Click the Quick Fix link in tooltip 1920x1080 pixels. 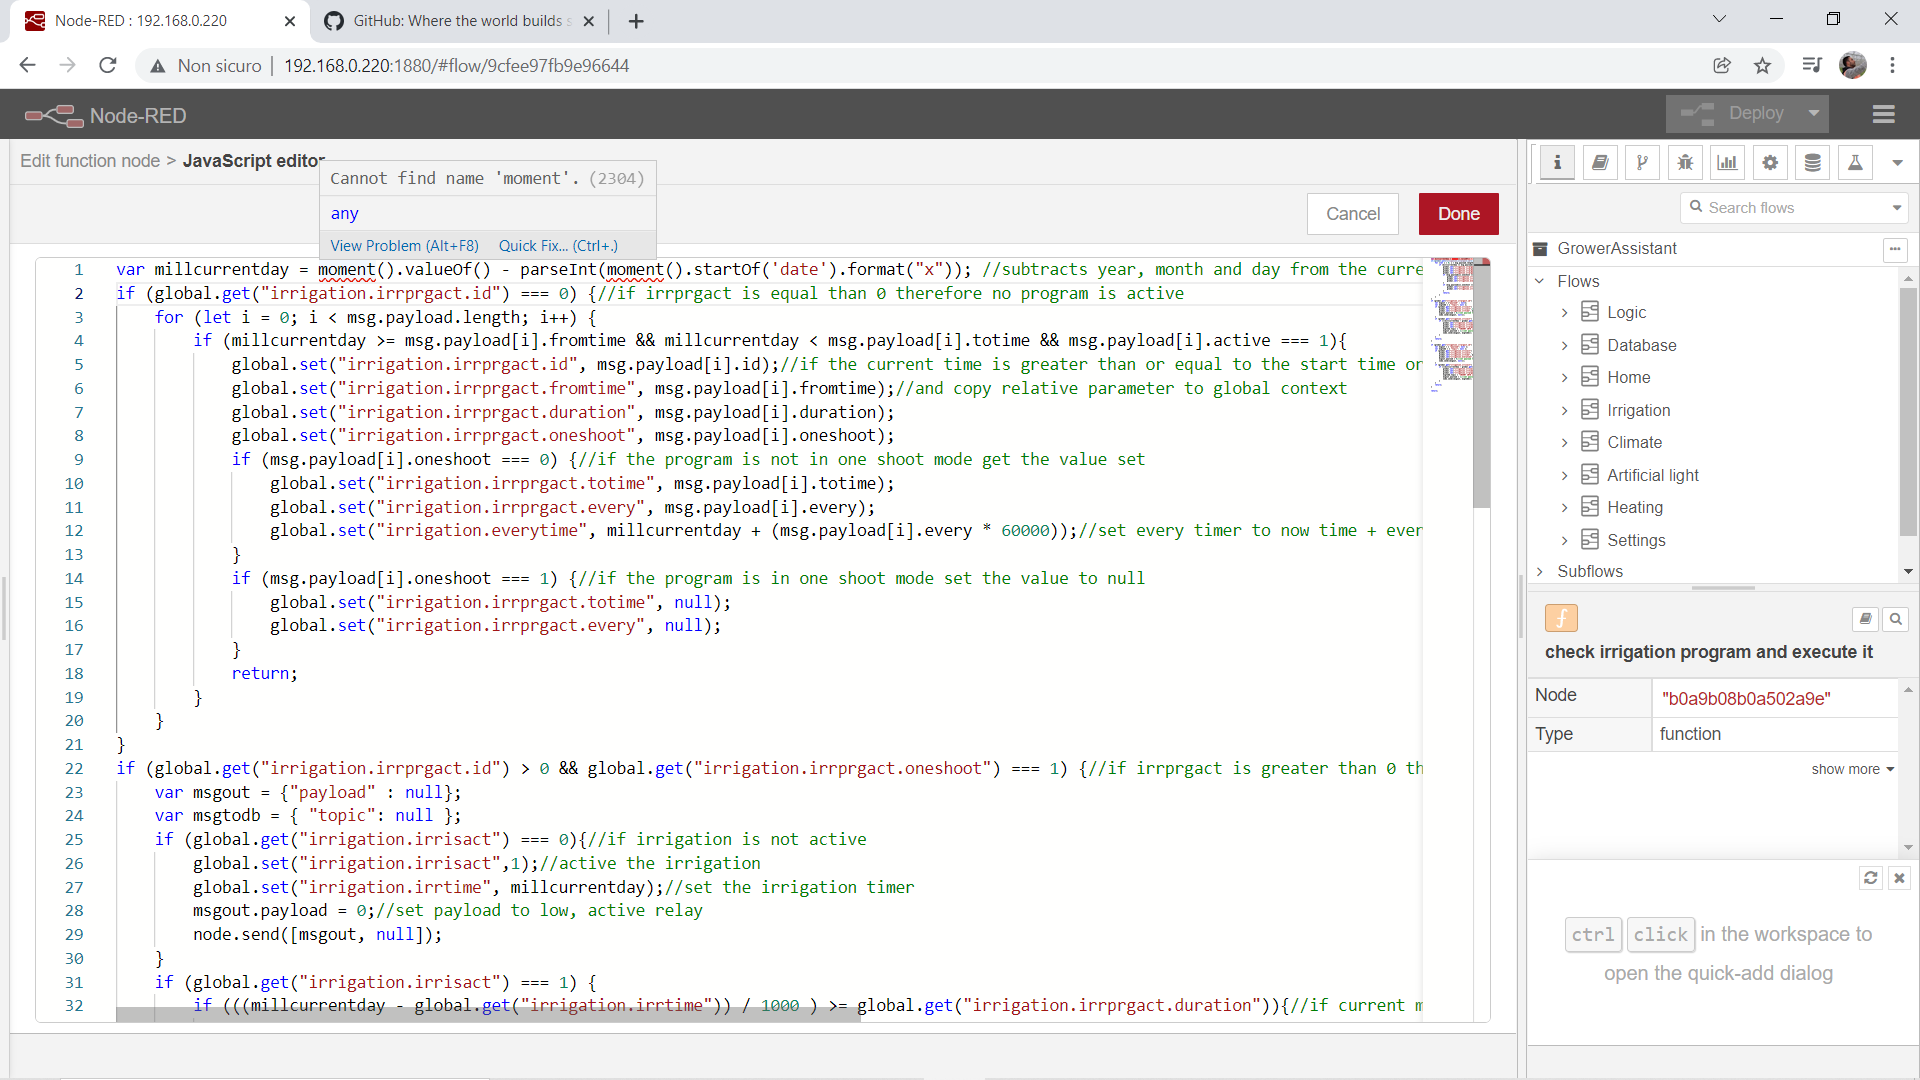pyautogui.click(x=558, y=246)
